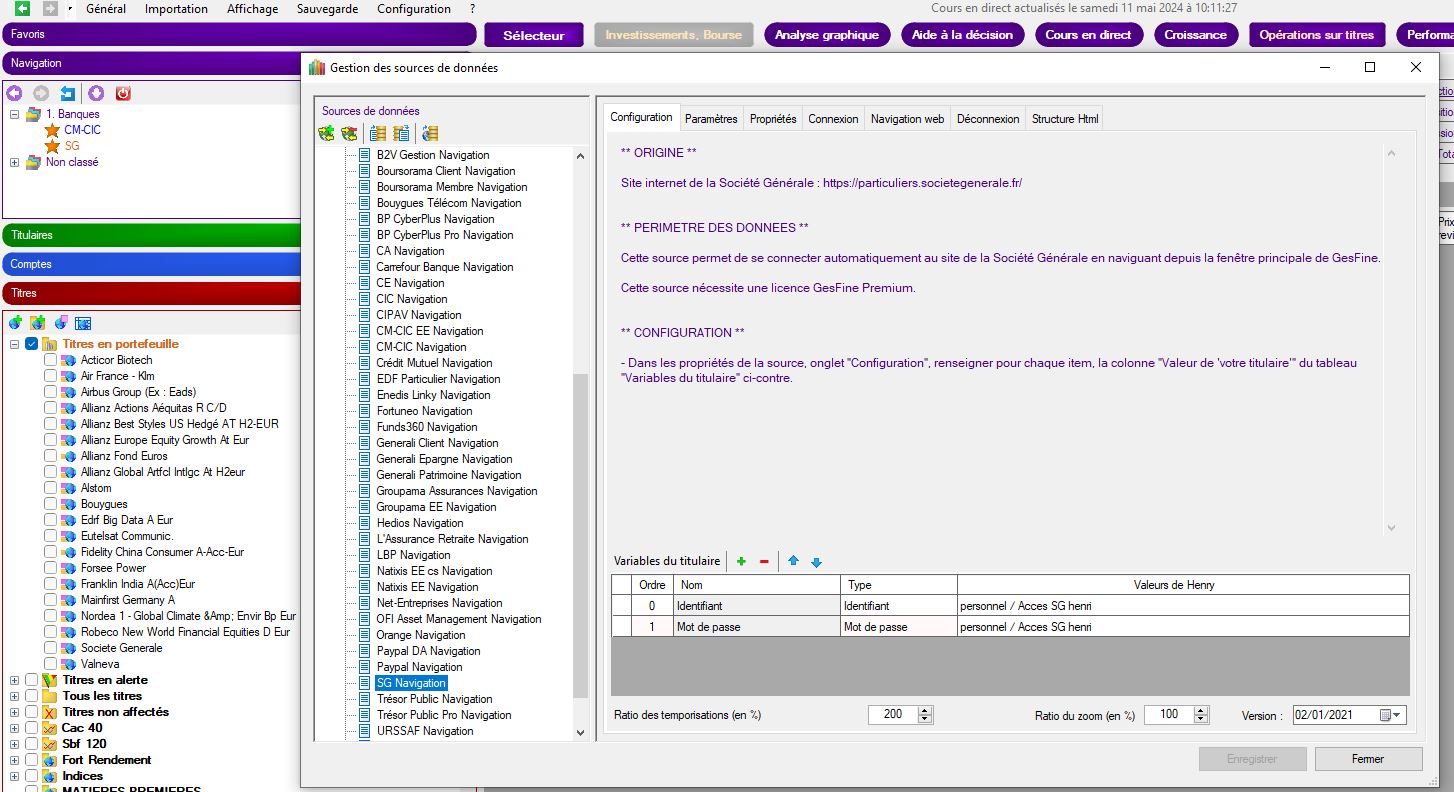Click the red power icon in Navigation
This screenshot has height=792, width=1454.
tap(123, 93)
